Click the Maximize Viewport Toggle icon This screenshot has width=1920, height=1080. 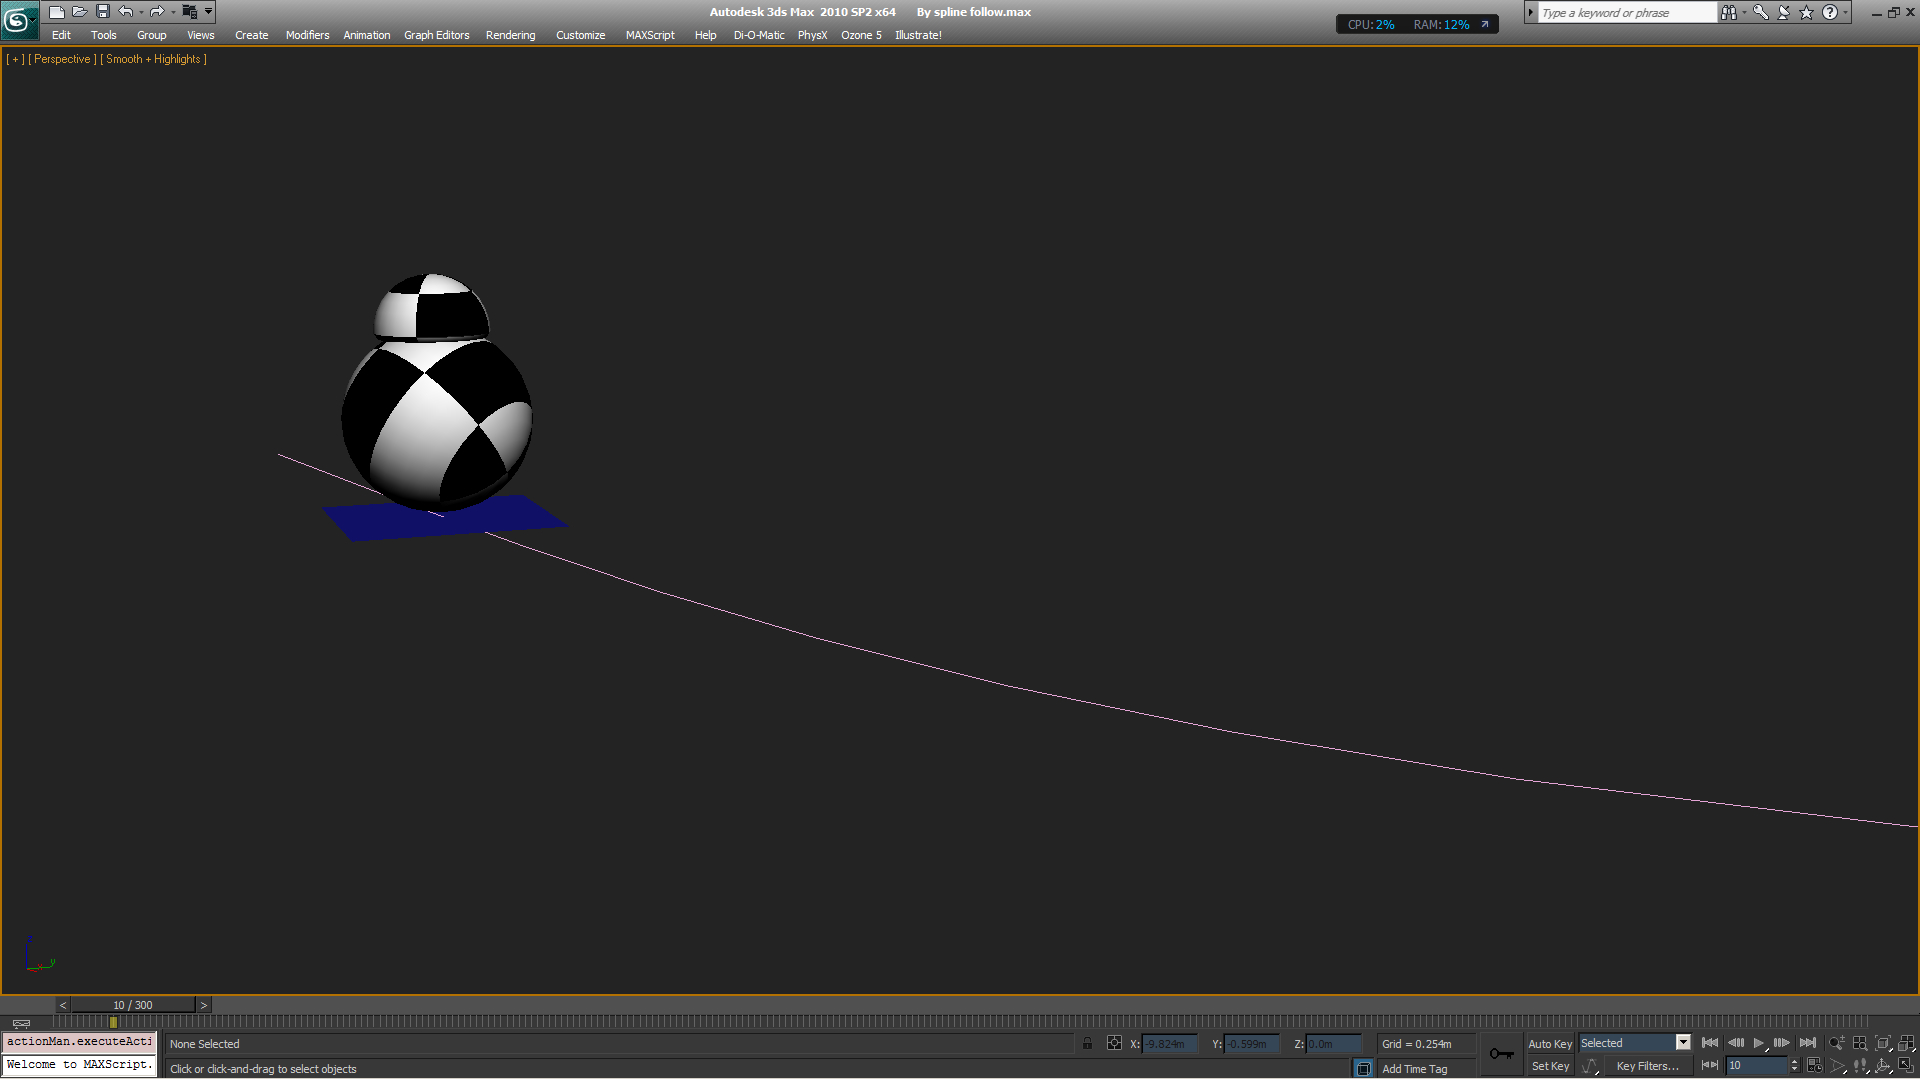point(1906,1066)
